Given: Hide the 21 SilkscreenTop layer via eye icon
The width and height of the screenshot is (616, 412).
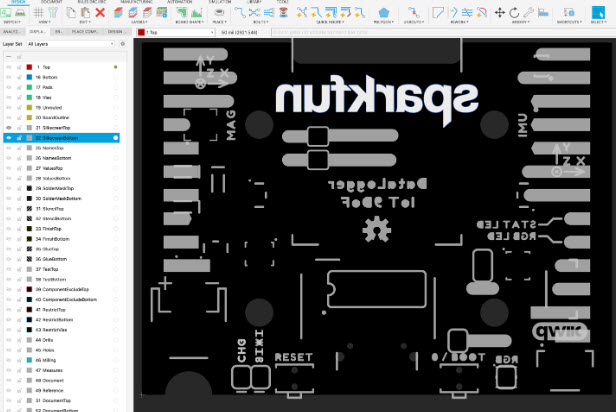Looking at the screenshot, I should tap(8, 128).
